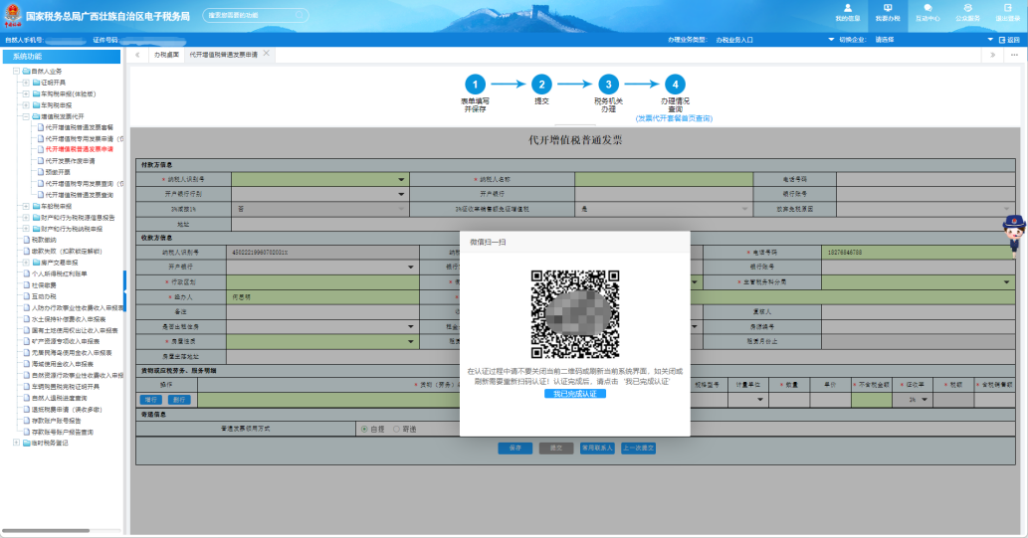This screenshot has width=1028, height=538.
Task: Click the 返回 return icon
Action: [1002, 40]
